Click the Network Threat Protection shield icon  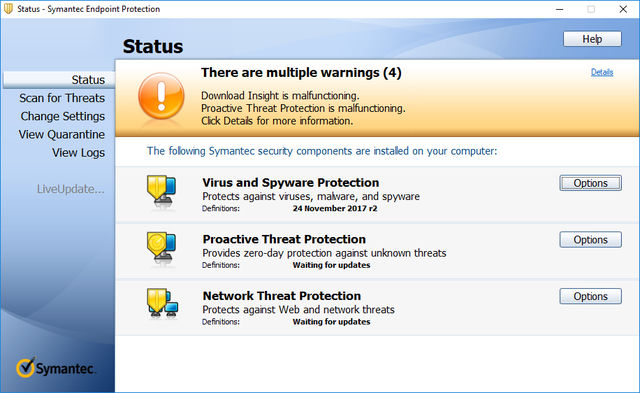[162, 303]
